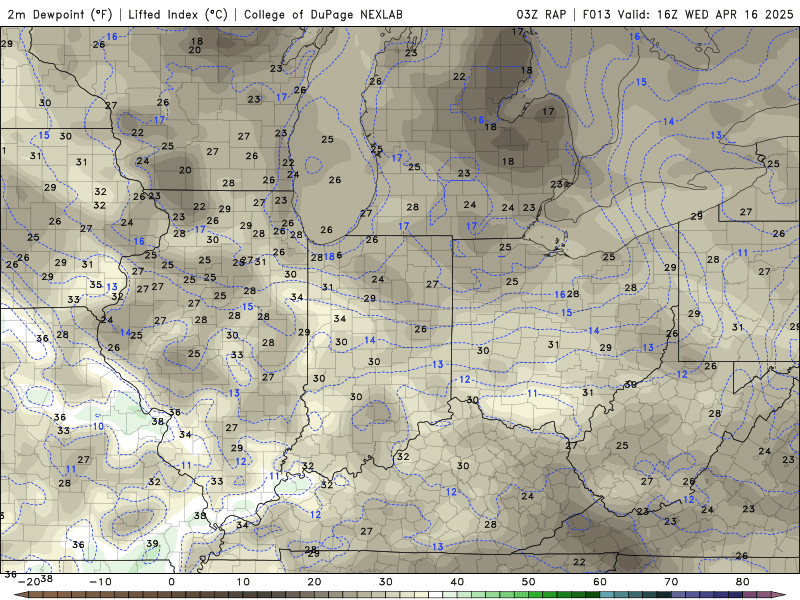Screen dimensions: 800x600
Task: Click the 50 label on the color scale
Action: click(529, 582)
